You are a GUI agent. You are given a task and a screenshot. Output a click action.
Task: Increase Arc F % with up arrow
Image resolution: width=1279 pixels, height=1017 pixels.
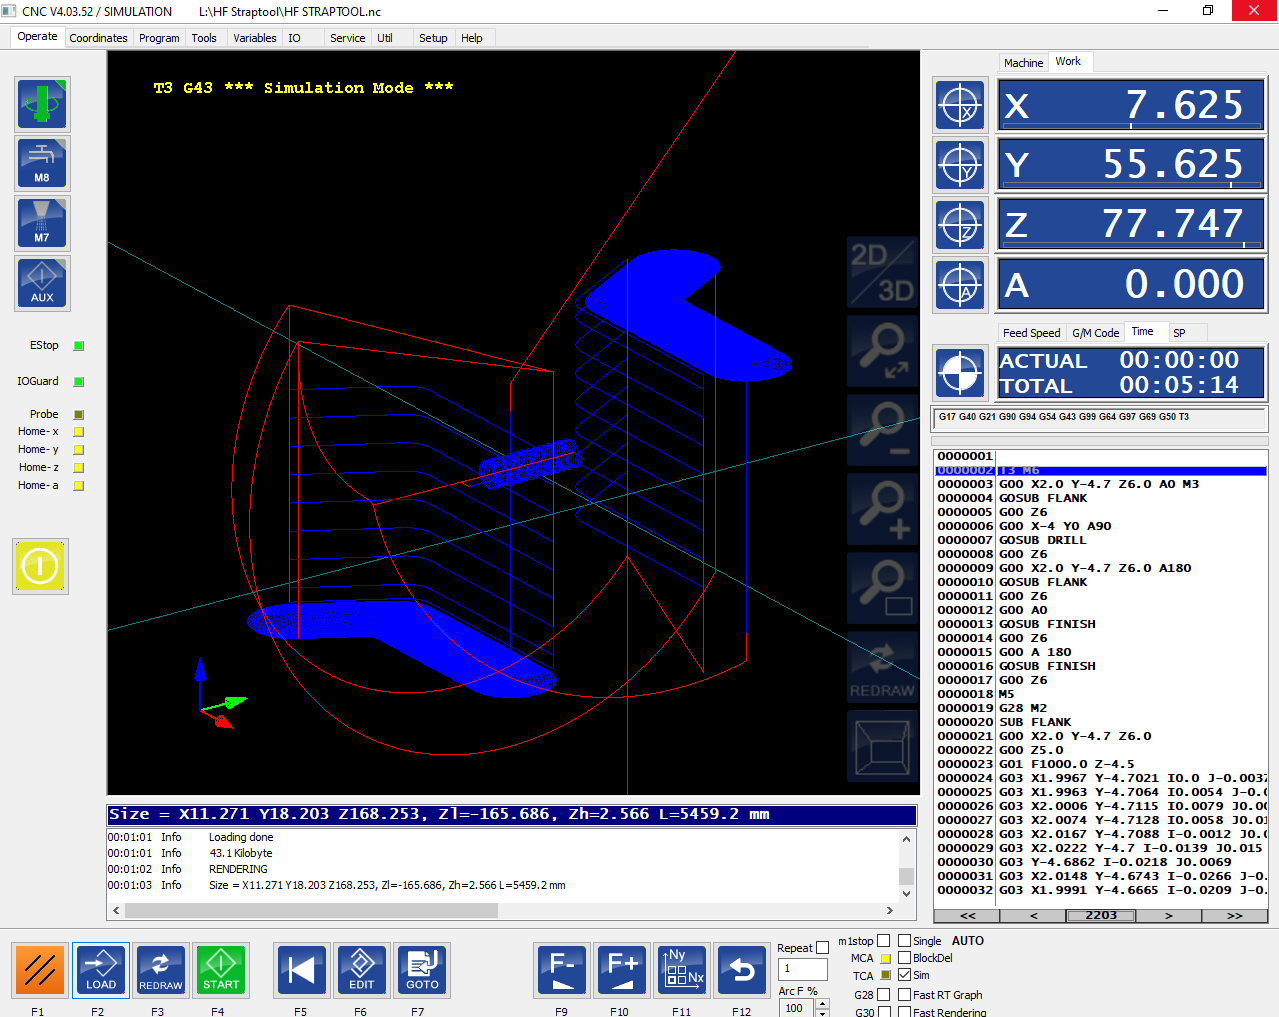tap(822, 1003)
